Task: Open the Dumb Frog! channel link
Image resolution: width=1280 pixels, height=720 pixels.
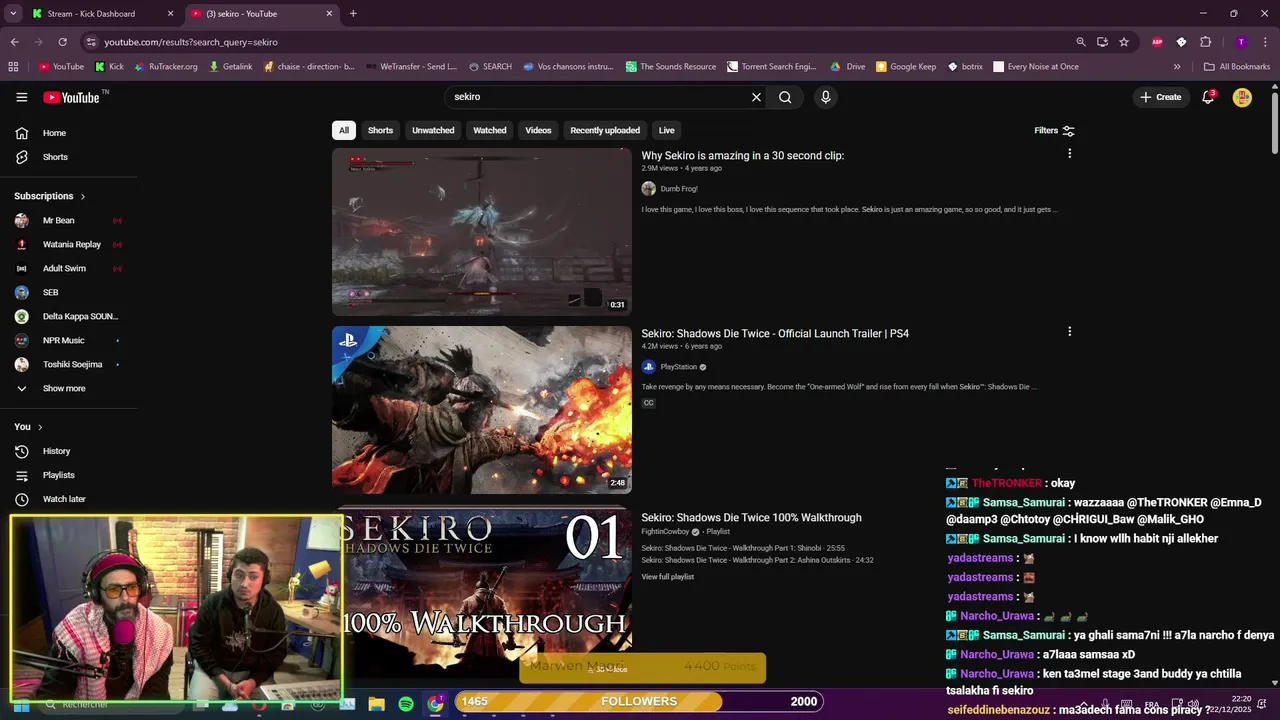Action: point(679,189)
